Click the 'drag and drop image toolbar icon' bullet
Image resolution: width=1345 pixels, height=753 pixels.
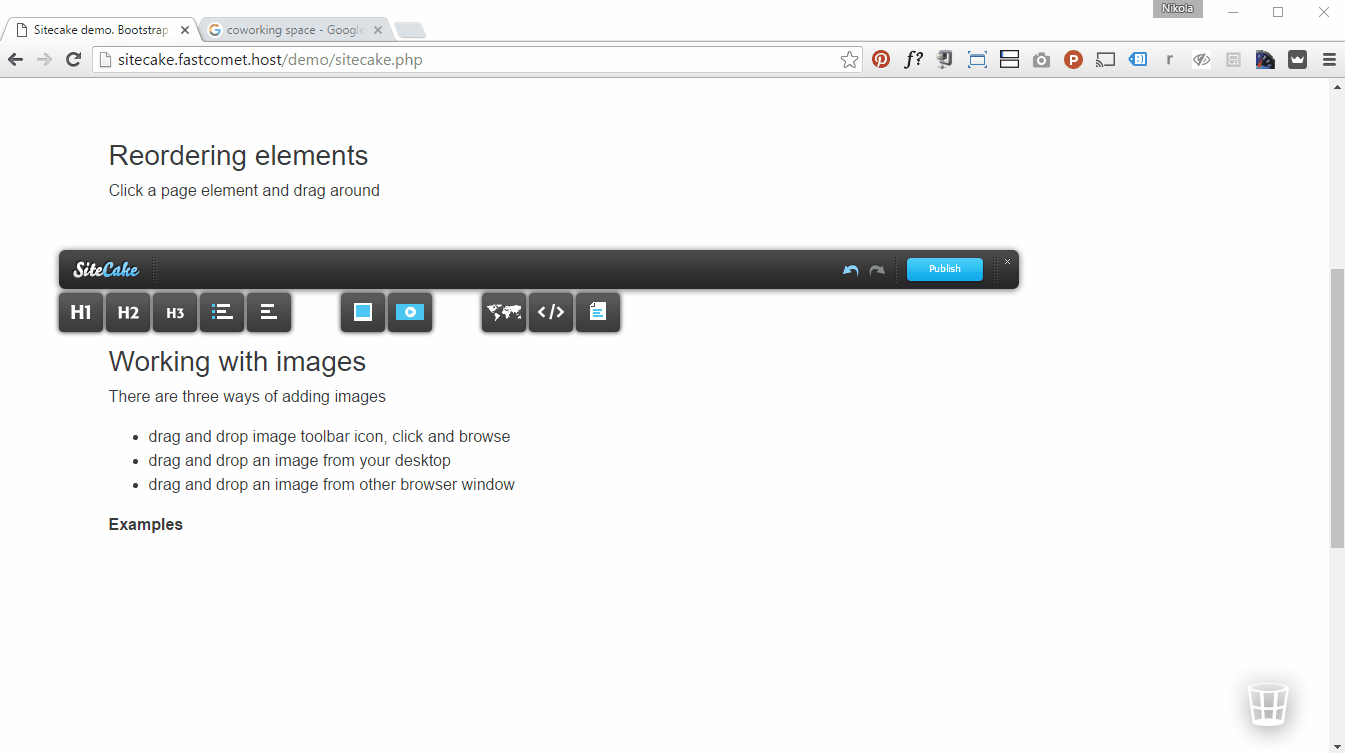click(x=329, y=436)
